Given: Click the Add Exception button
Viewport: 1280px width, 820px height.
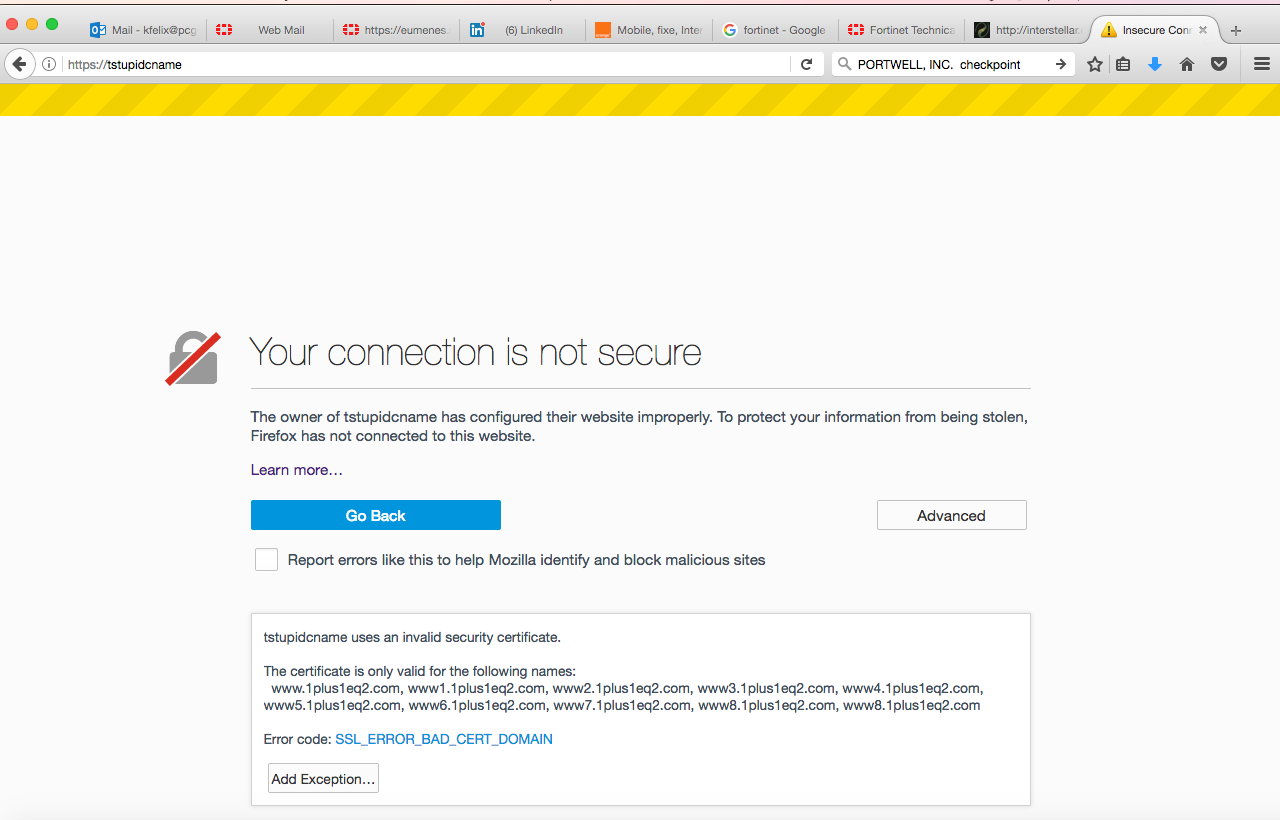Looking at the screenshot, I should [x=322, y=777].
